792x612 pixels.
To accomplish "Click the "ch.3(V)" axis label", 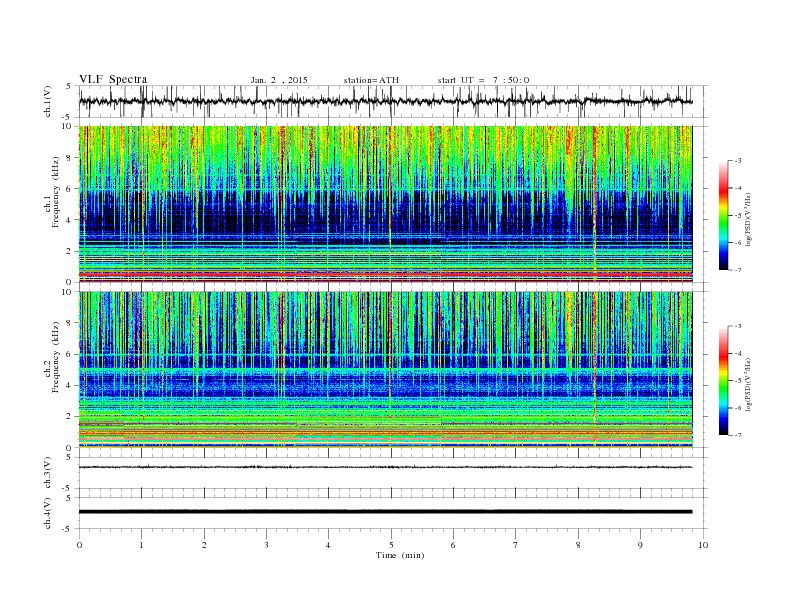I will [x=48, y=473].
